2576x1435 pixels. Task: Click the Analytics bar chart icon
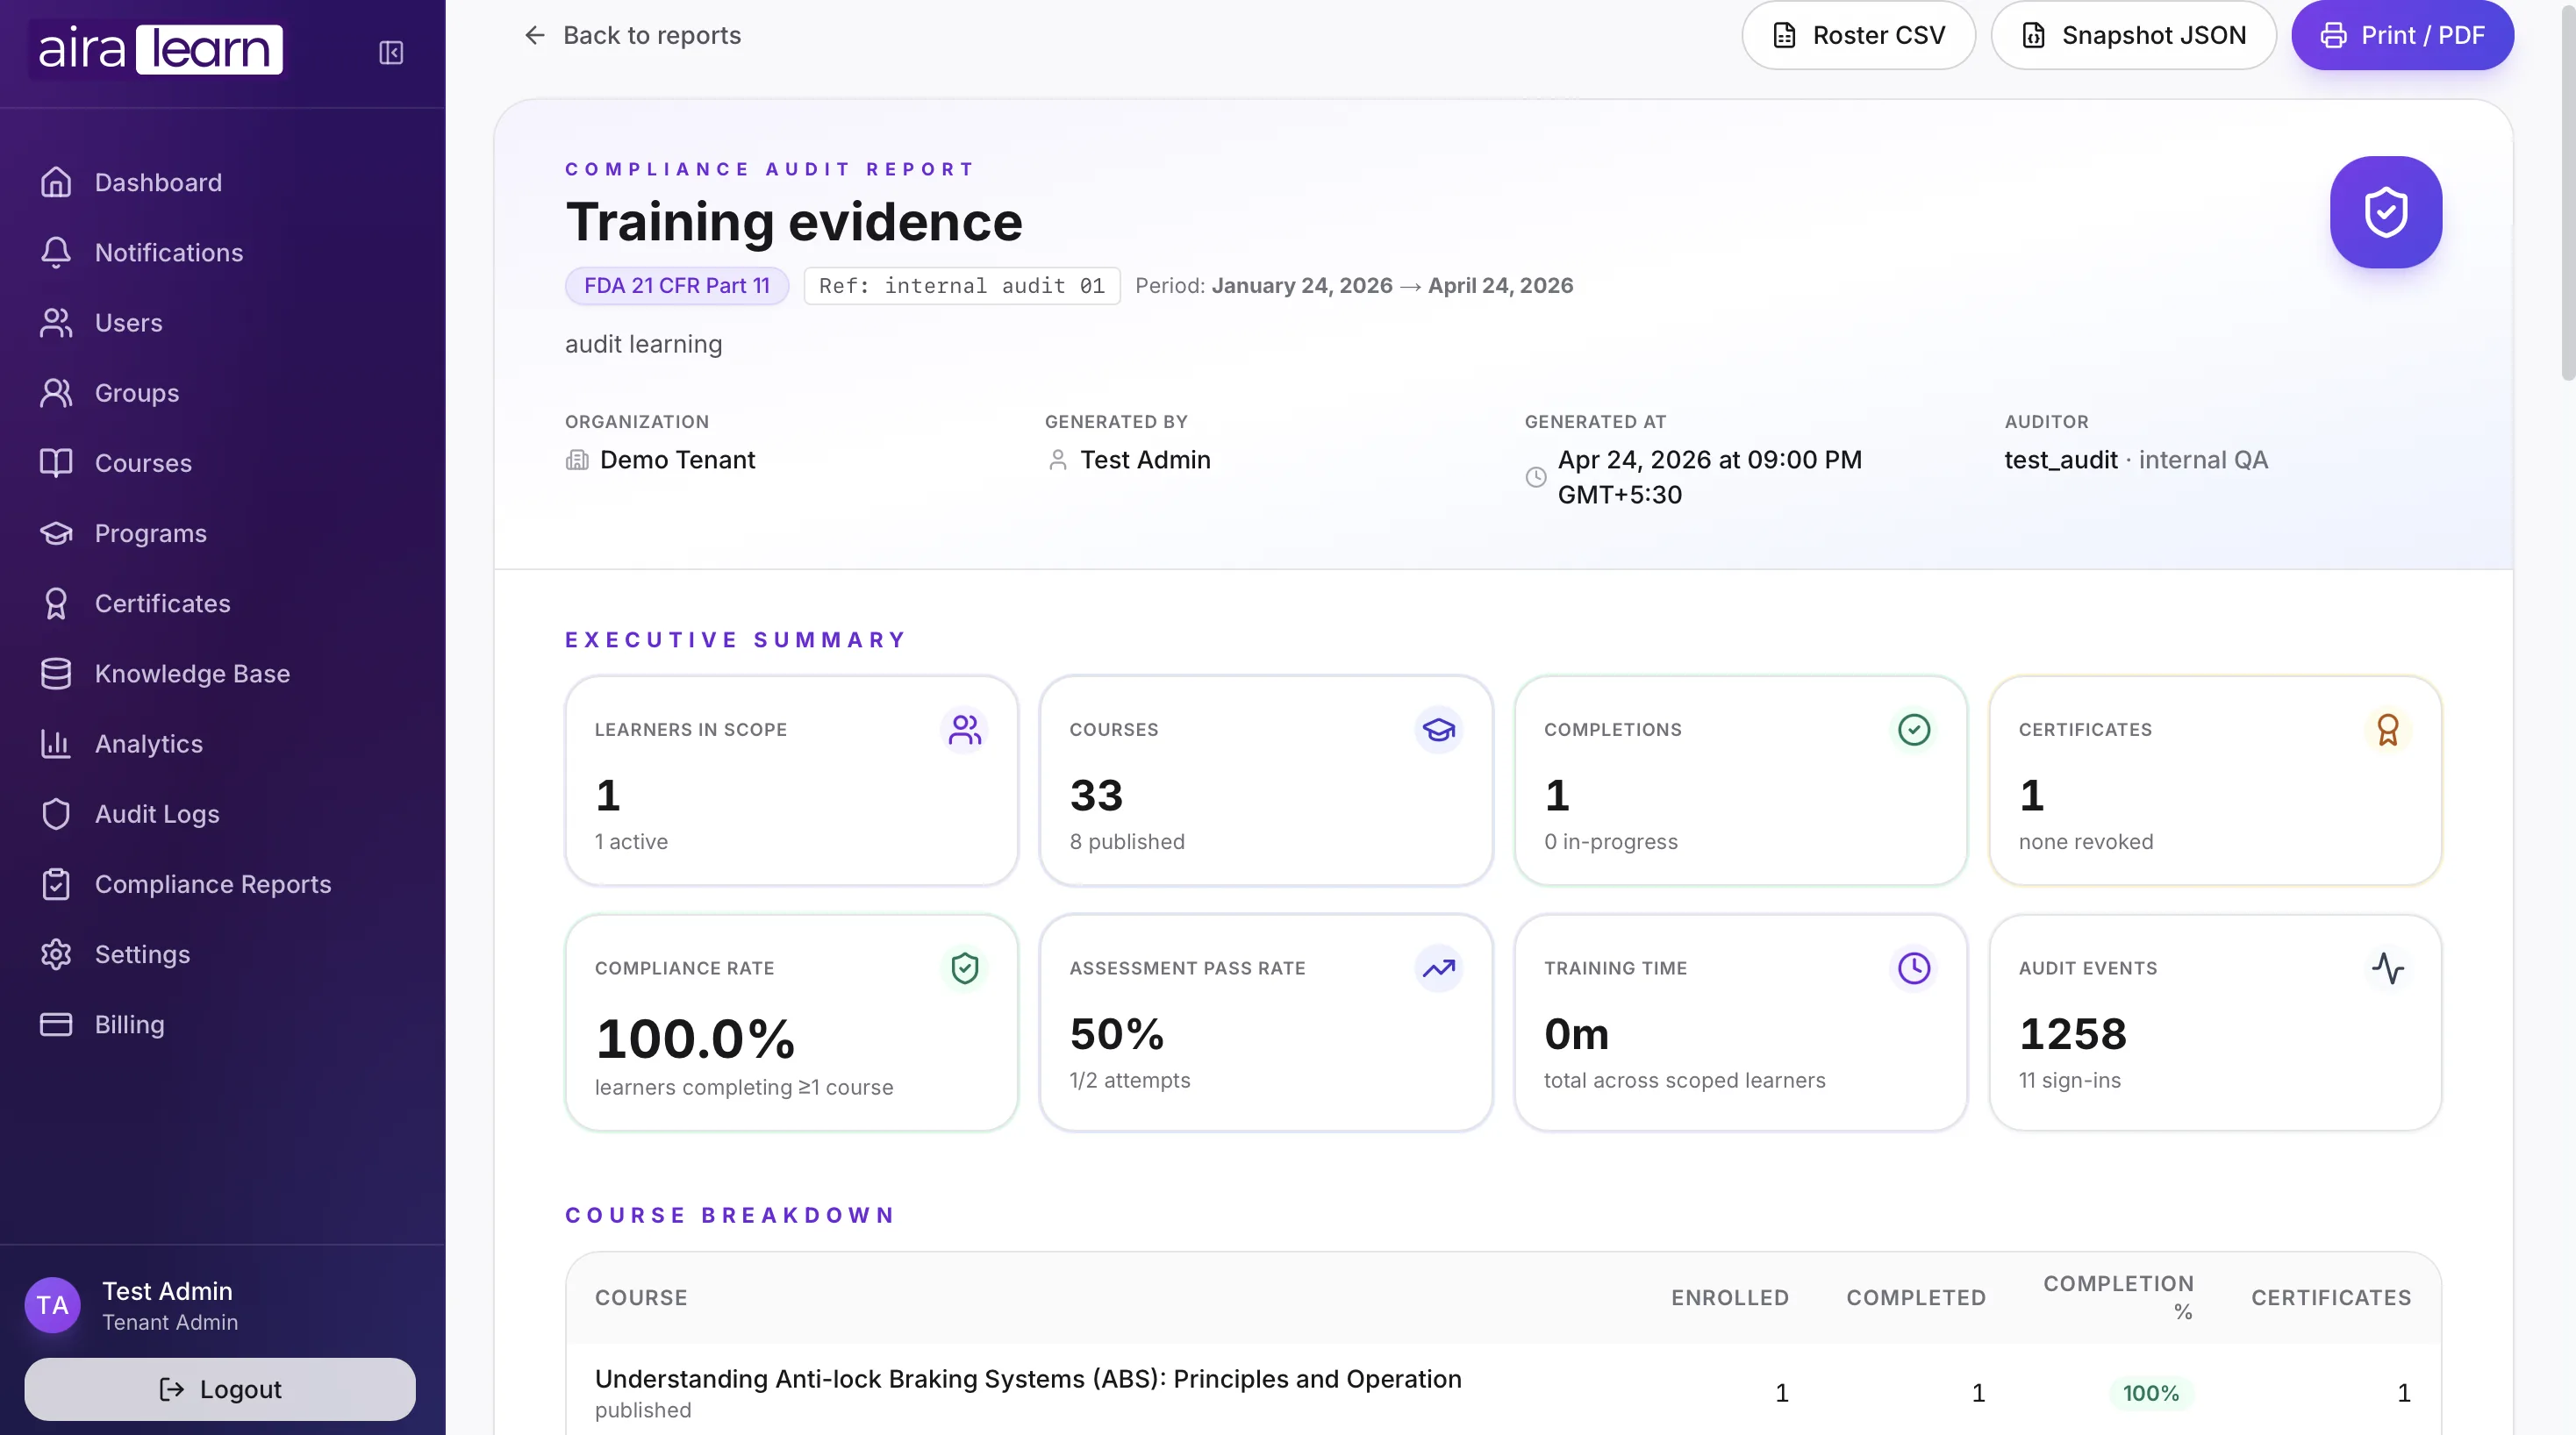tap(56, 743)
